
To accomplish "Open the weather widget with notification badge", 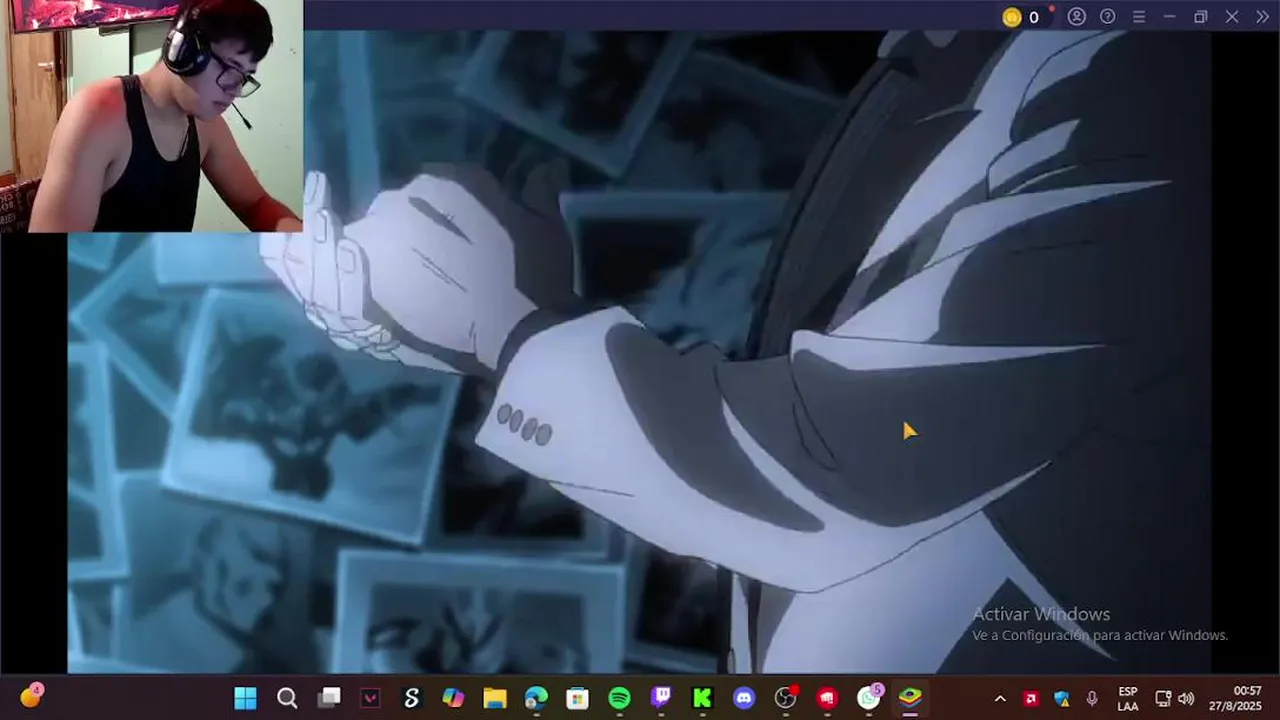I will tap(31, 696).
